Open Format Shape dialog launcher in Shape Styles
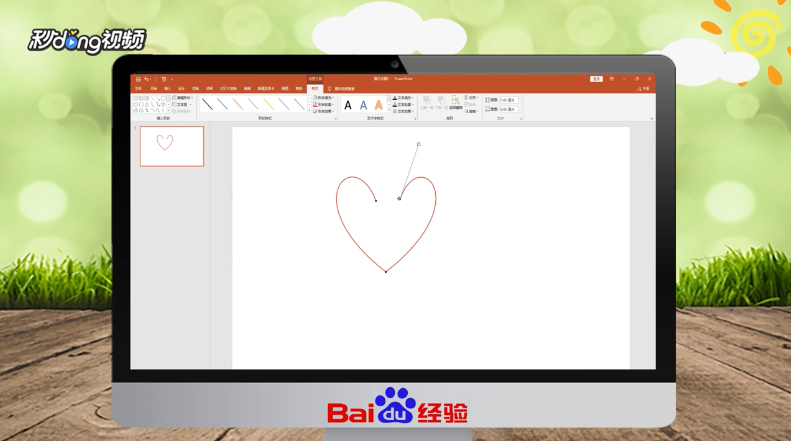The height and width of the screenshot is (441, 791). coord(335,119)
